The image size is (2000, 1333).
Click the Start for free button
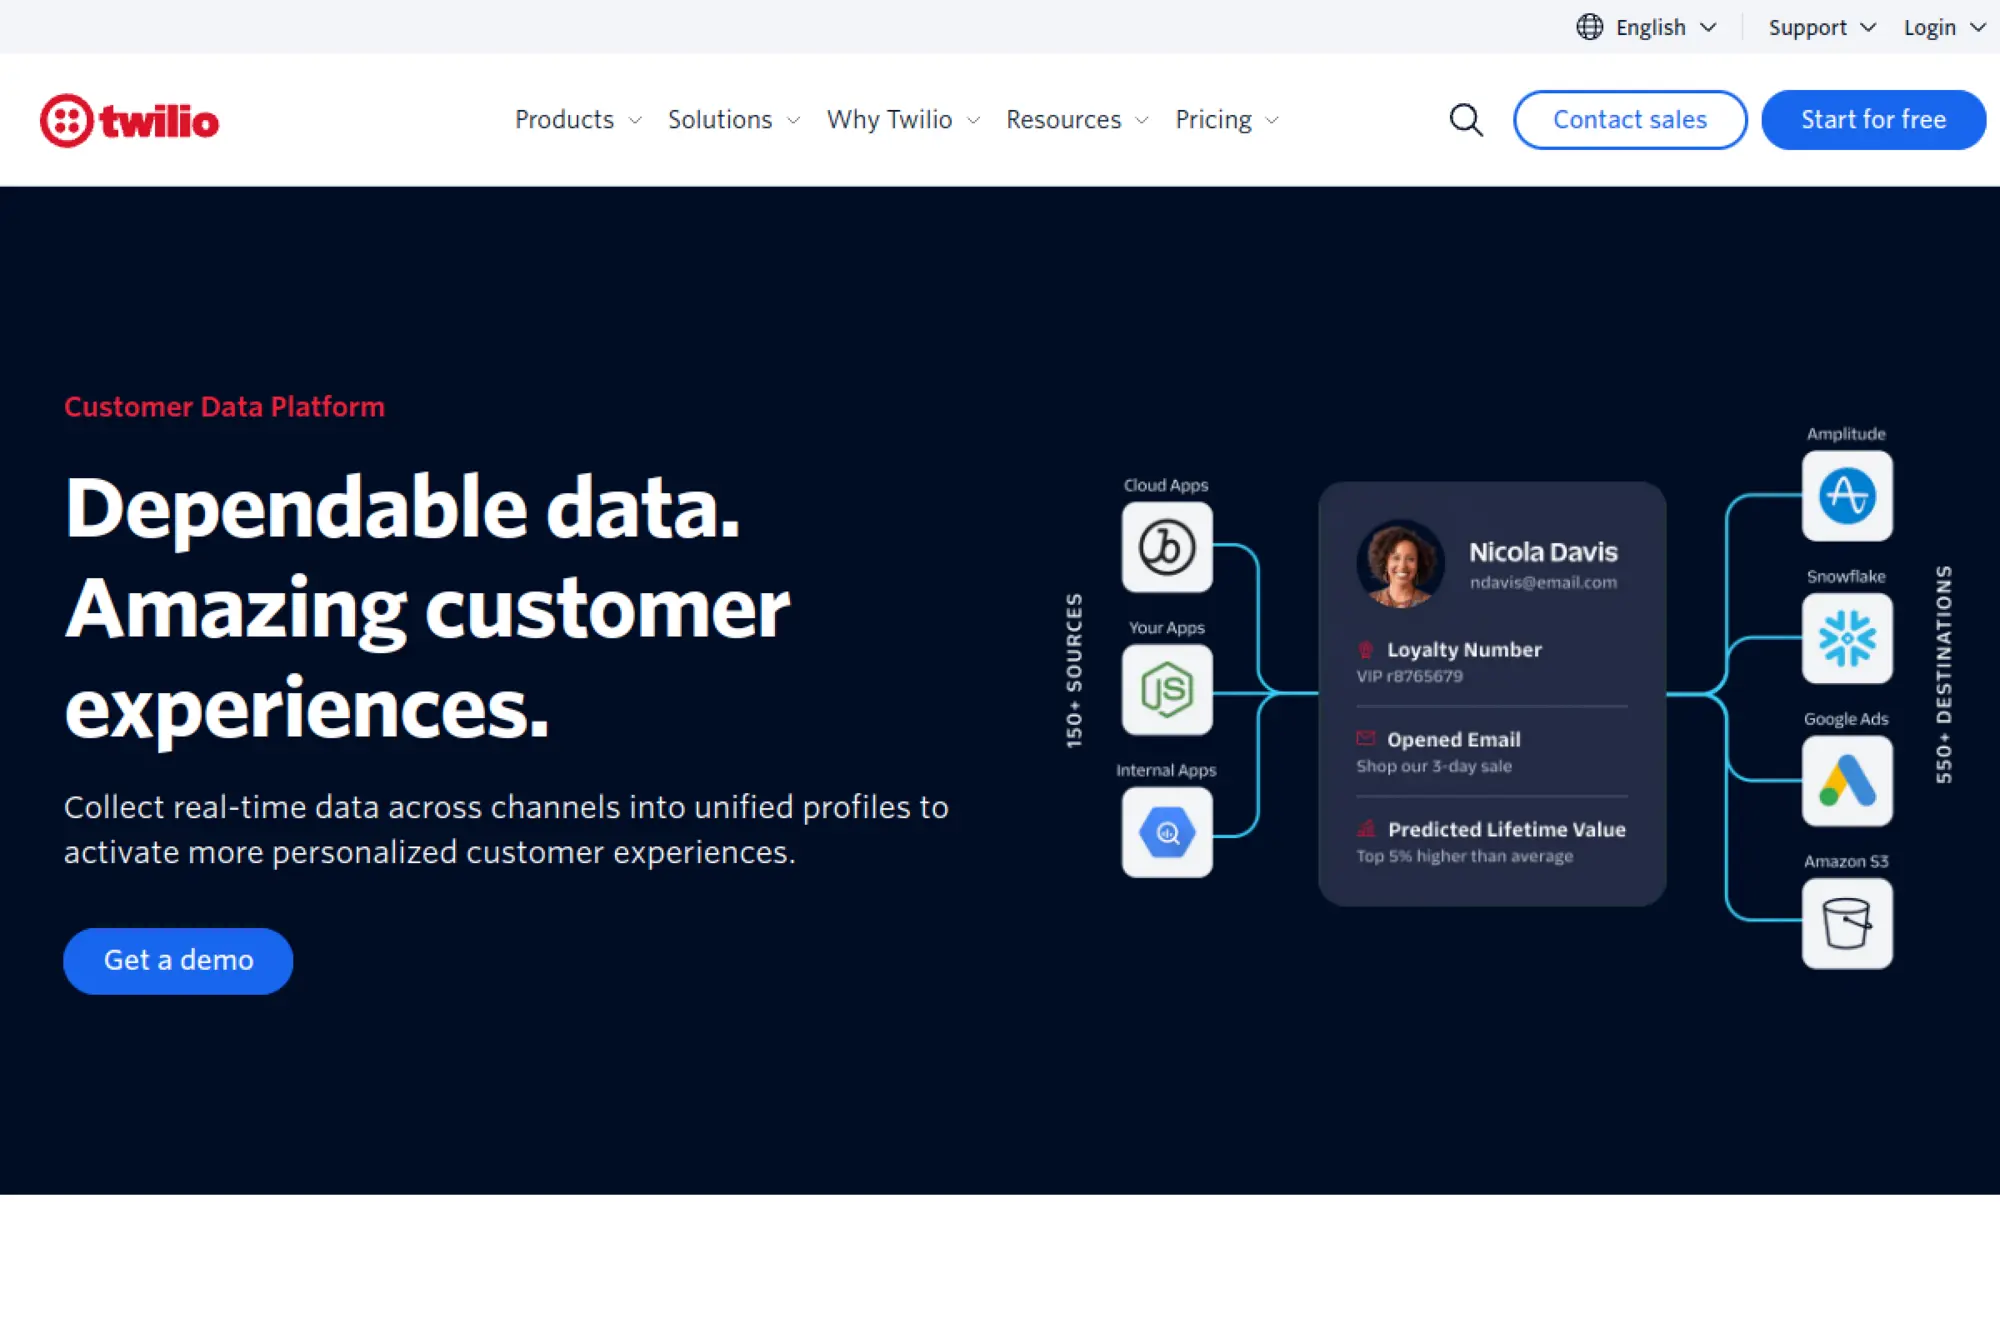coord(1872,119)
